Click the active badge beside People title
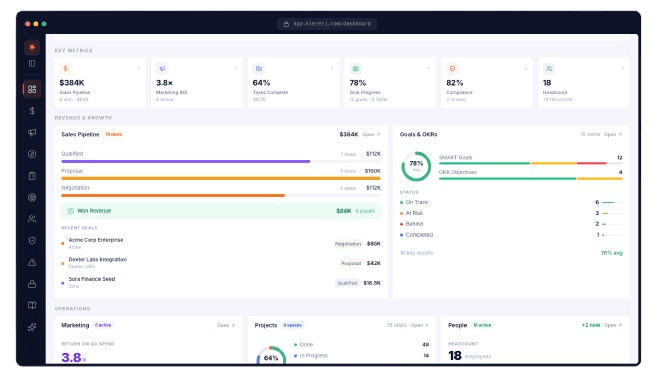Image resolution: width=662 pixels, height=377 pixels. tap(482, 325)
